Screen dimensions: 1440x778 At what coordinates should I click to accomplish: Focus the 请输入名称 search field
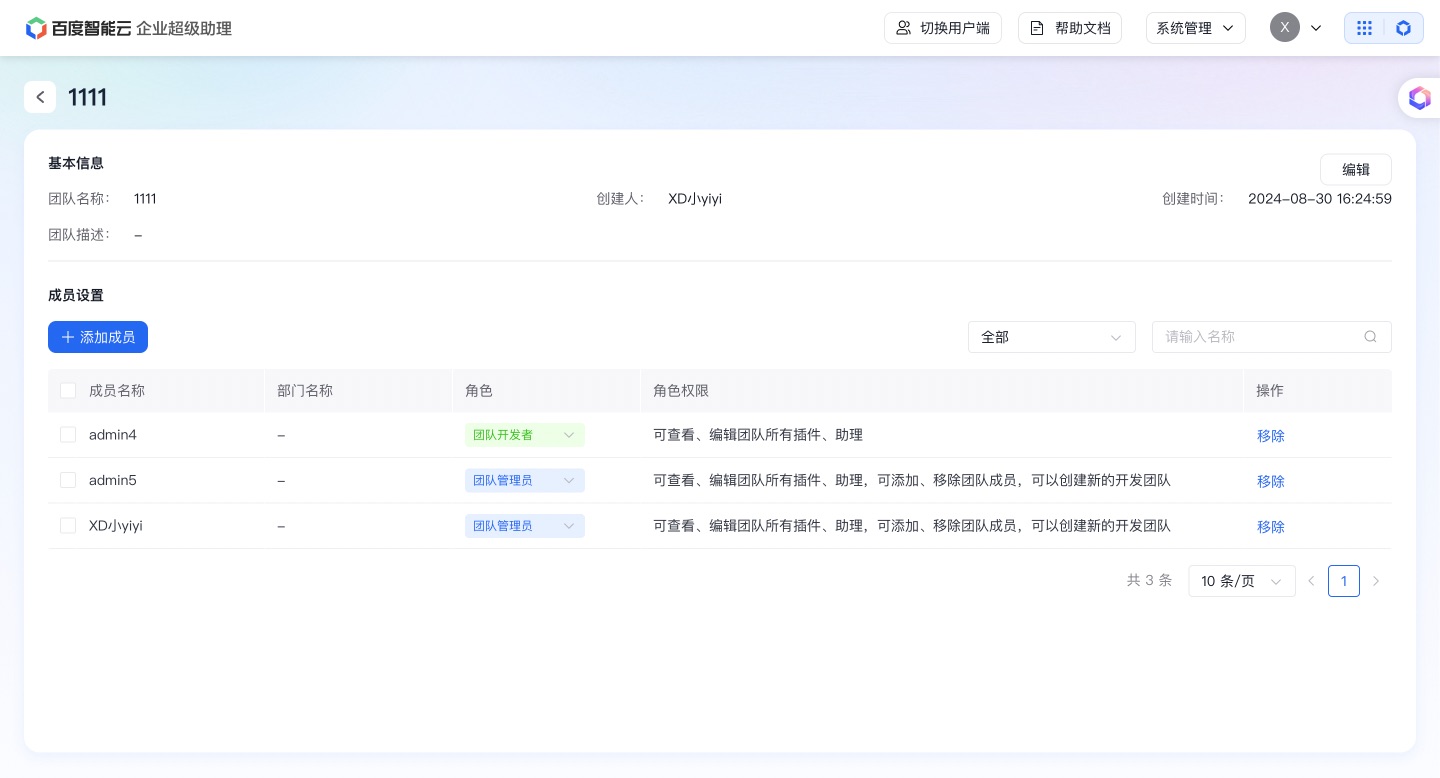1272,337
